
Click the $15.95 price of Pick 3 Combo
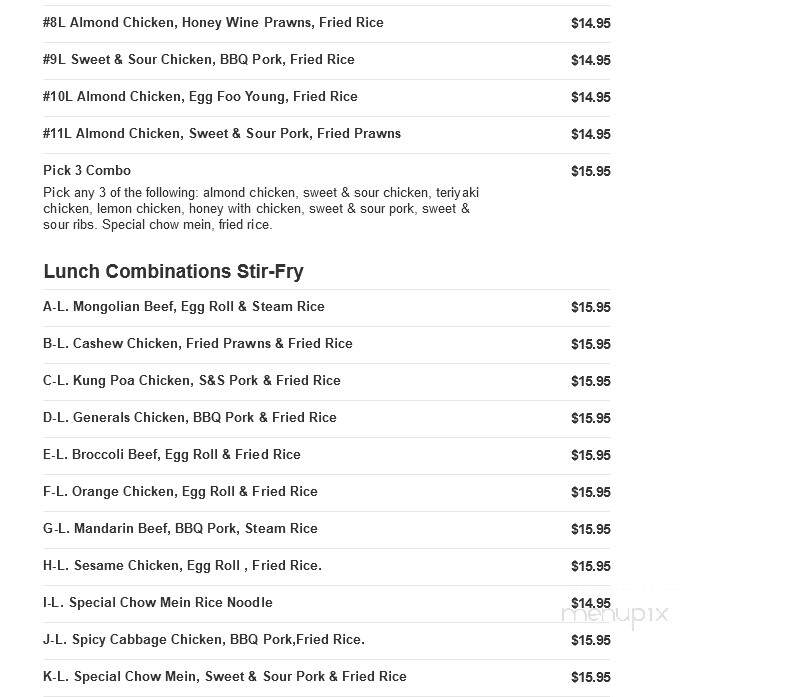tap(590, 171)
